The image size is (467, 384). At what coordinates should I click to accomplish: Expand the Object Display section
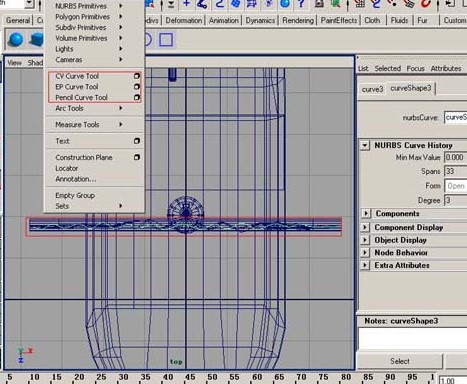click(365, 240)
